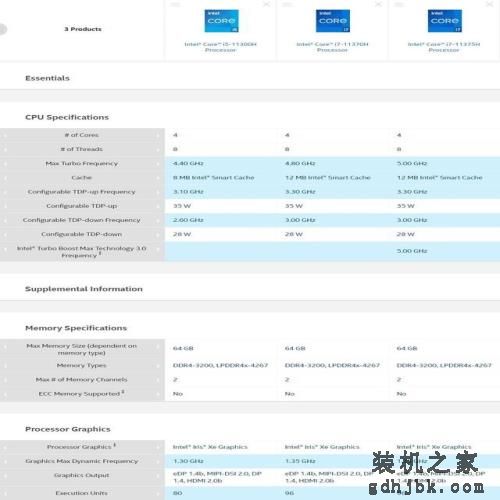This screenshot has width=500, height=500.
Task: Collapse the Memory Specifications section
Action: 76,328
